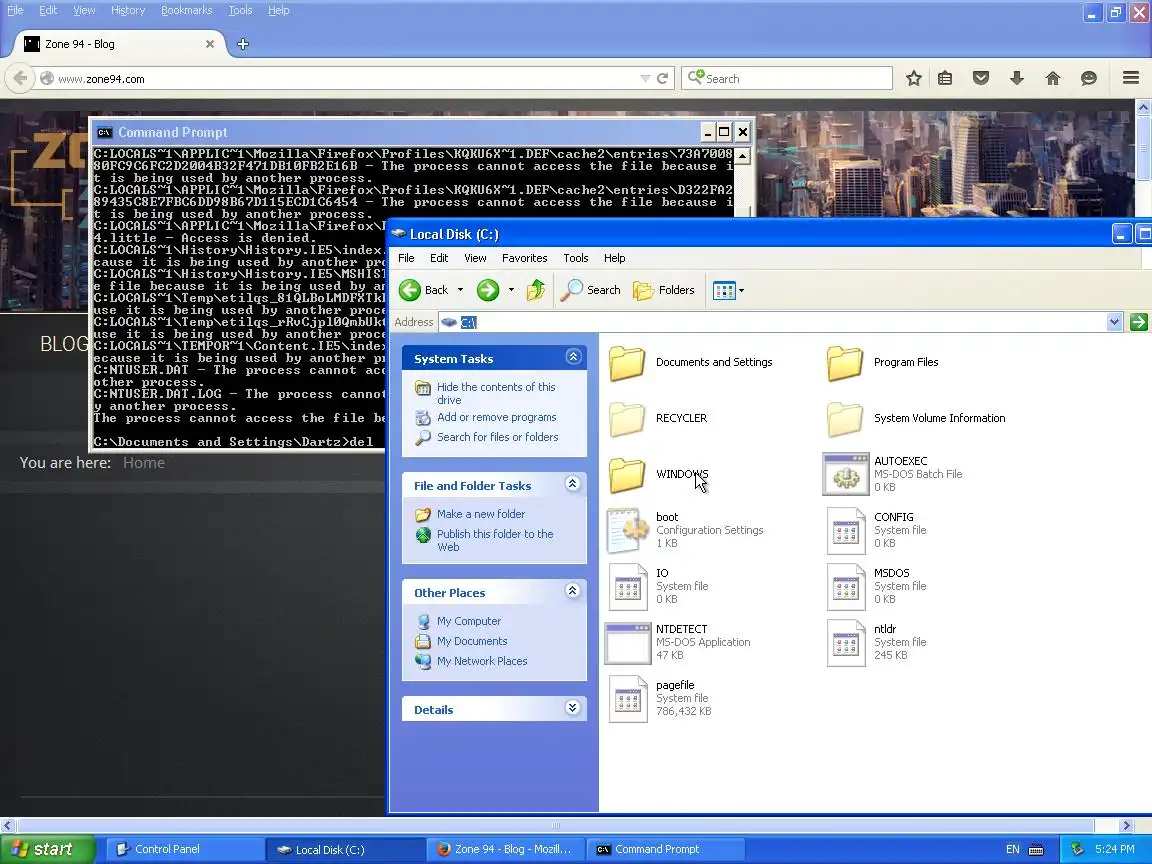Select the MSDOS system file
The width and height of the screenshot is (1152, 864).
point(876,586)
